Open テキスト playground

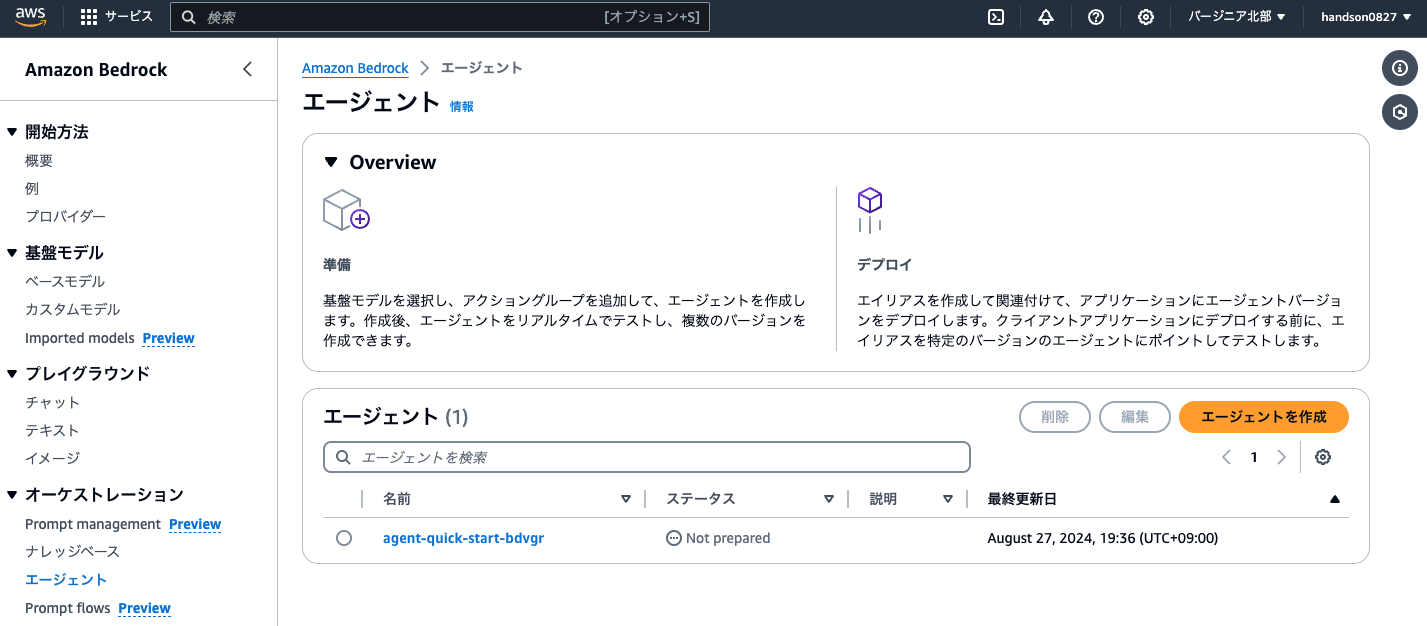[x=52, y=430]
